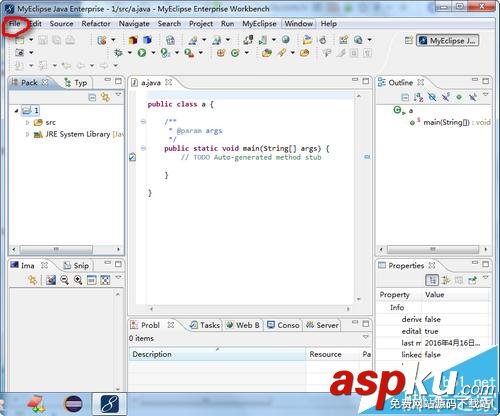Image resolution: width=500 pixels, height=416 pixels.
Task: Expand the src folder node
Action: pos(28,123)
